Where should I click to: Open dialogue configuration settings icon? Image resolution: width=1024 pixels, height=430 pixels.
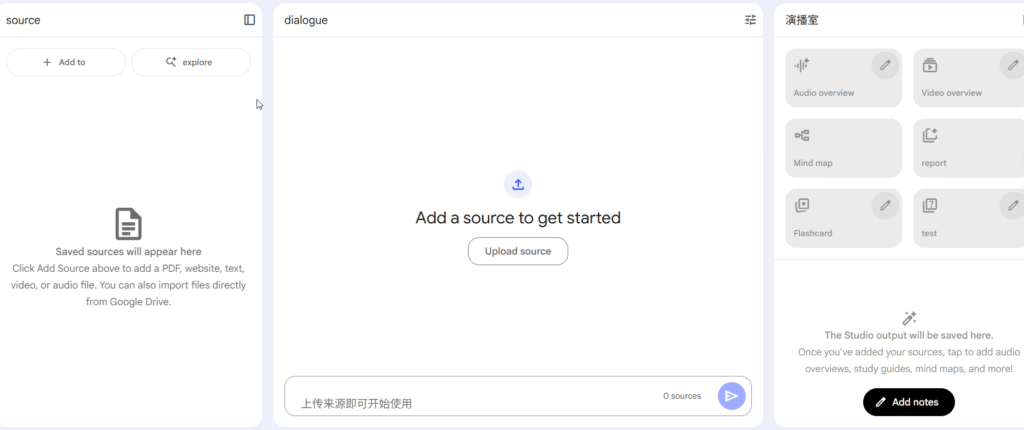pos(750,20)
